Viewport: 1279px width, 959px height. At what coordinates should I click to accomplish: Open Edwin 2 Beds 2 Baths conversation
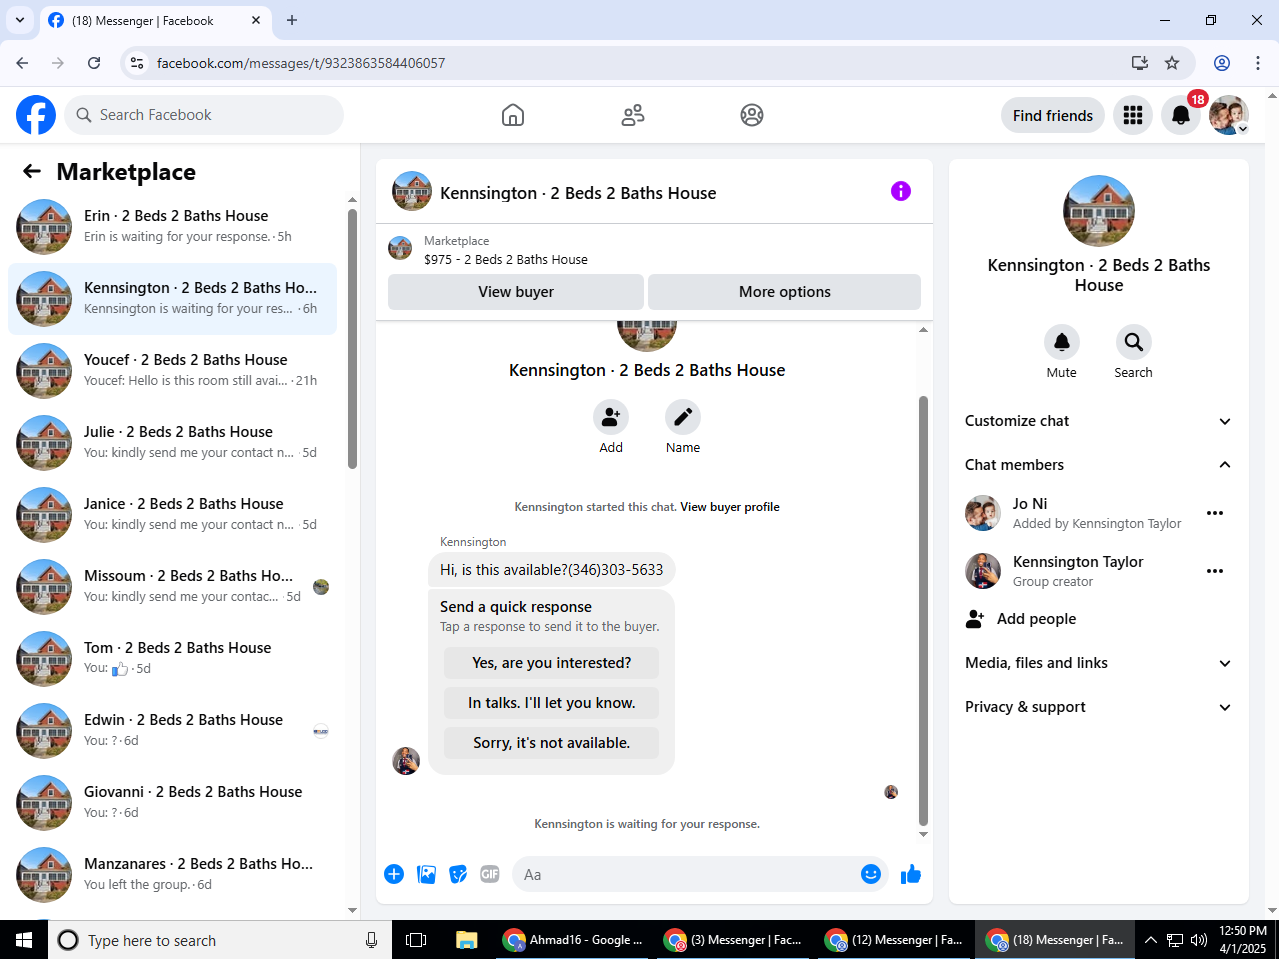coord(173,731)
